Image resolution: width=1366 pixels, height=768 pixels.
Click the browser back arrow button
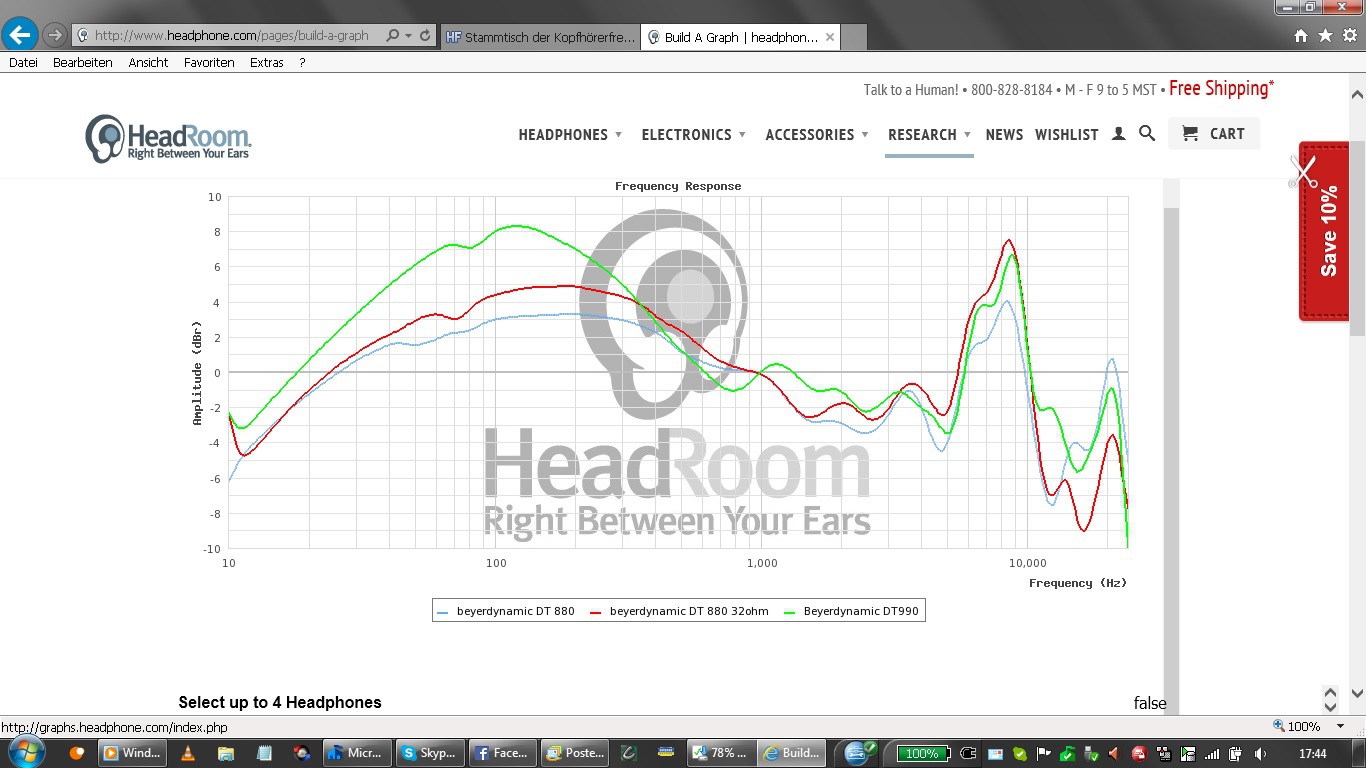(x=20, y=35)
